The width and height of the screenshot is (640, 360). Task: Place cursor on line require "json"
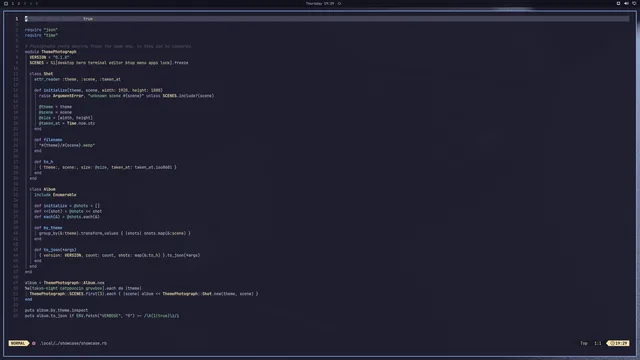[41, 30]
